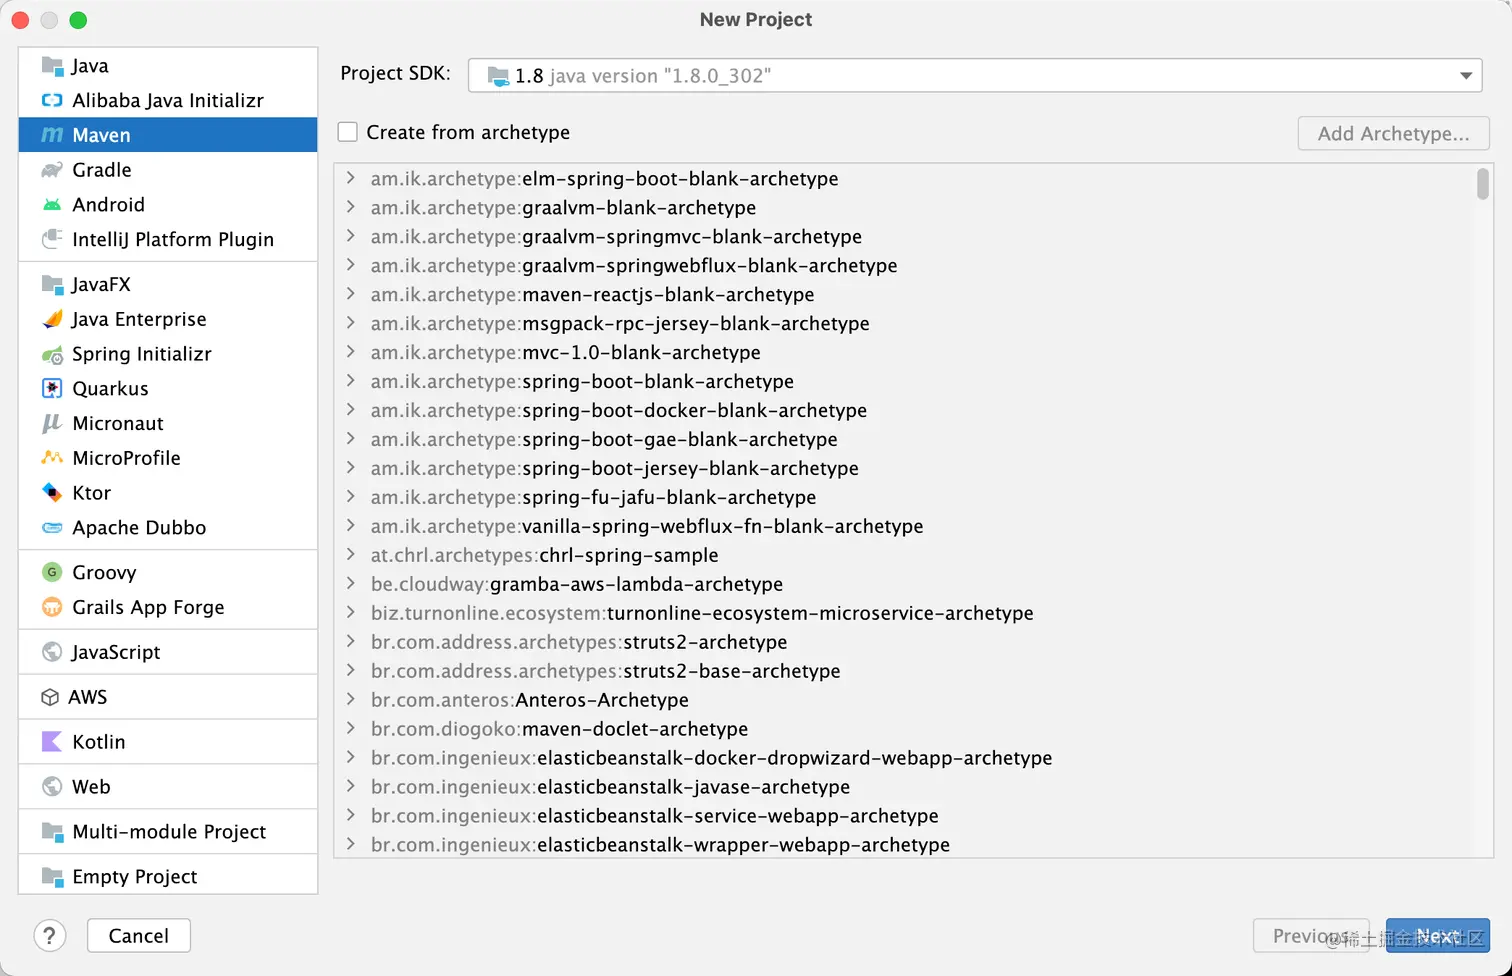Enable Create from archetype checkbox

coord(348,132)
